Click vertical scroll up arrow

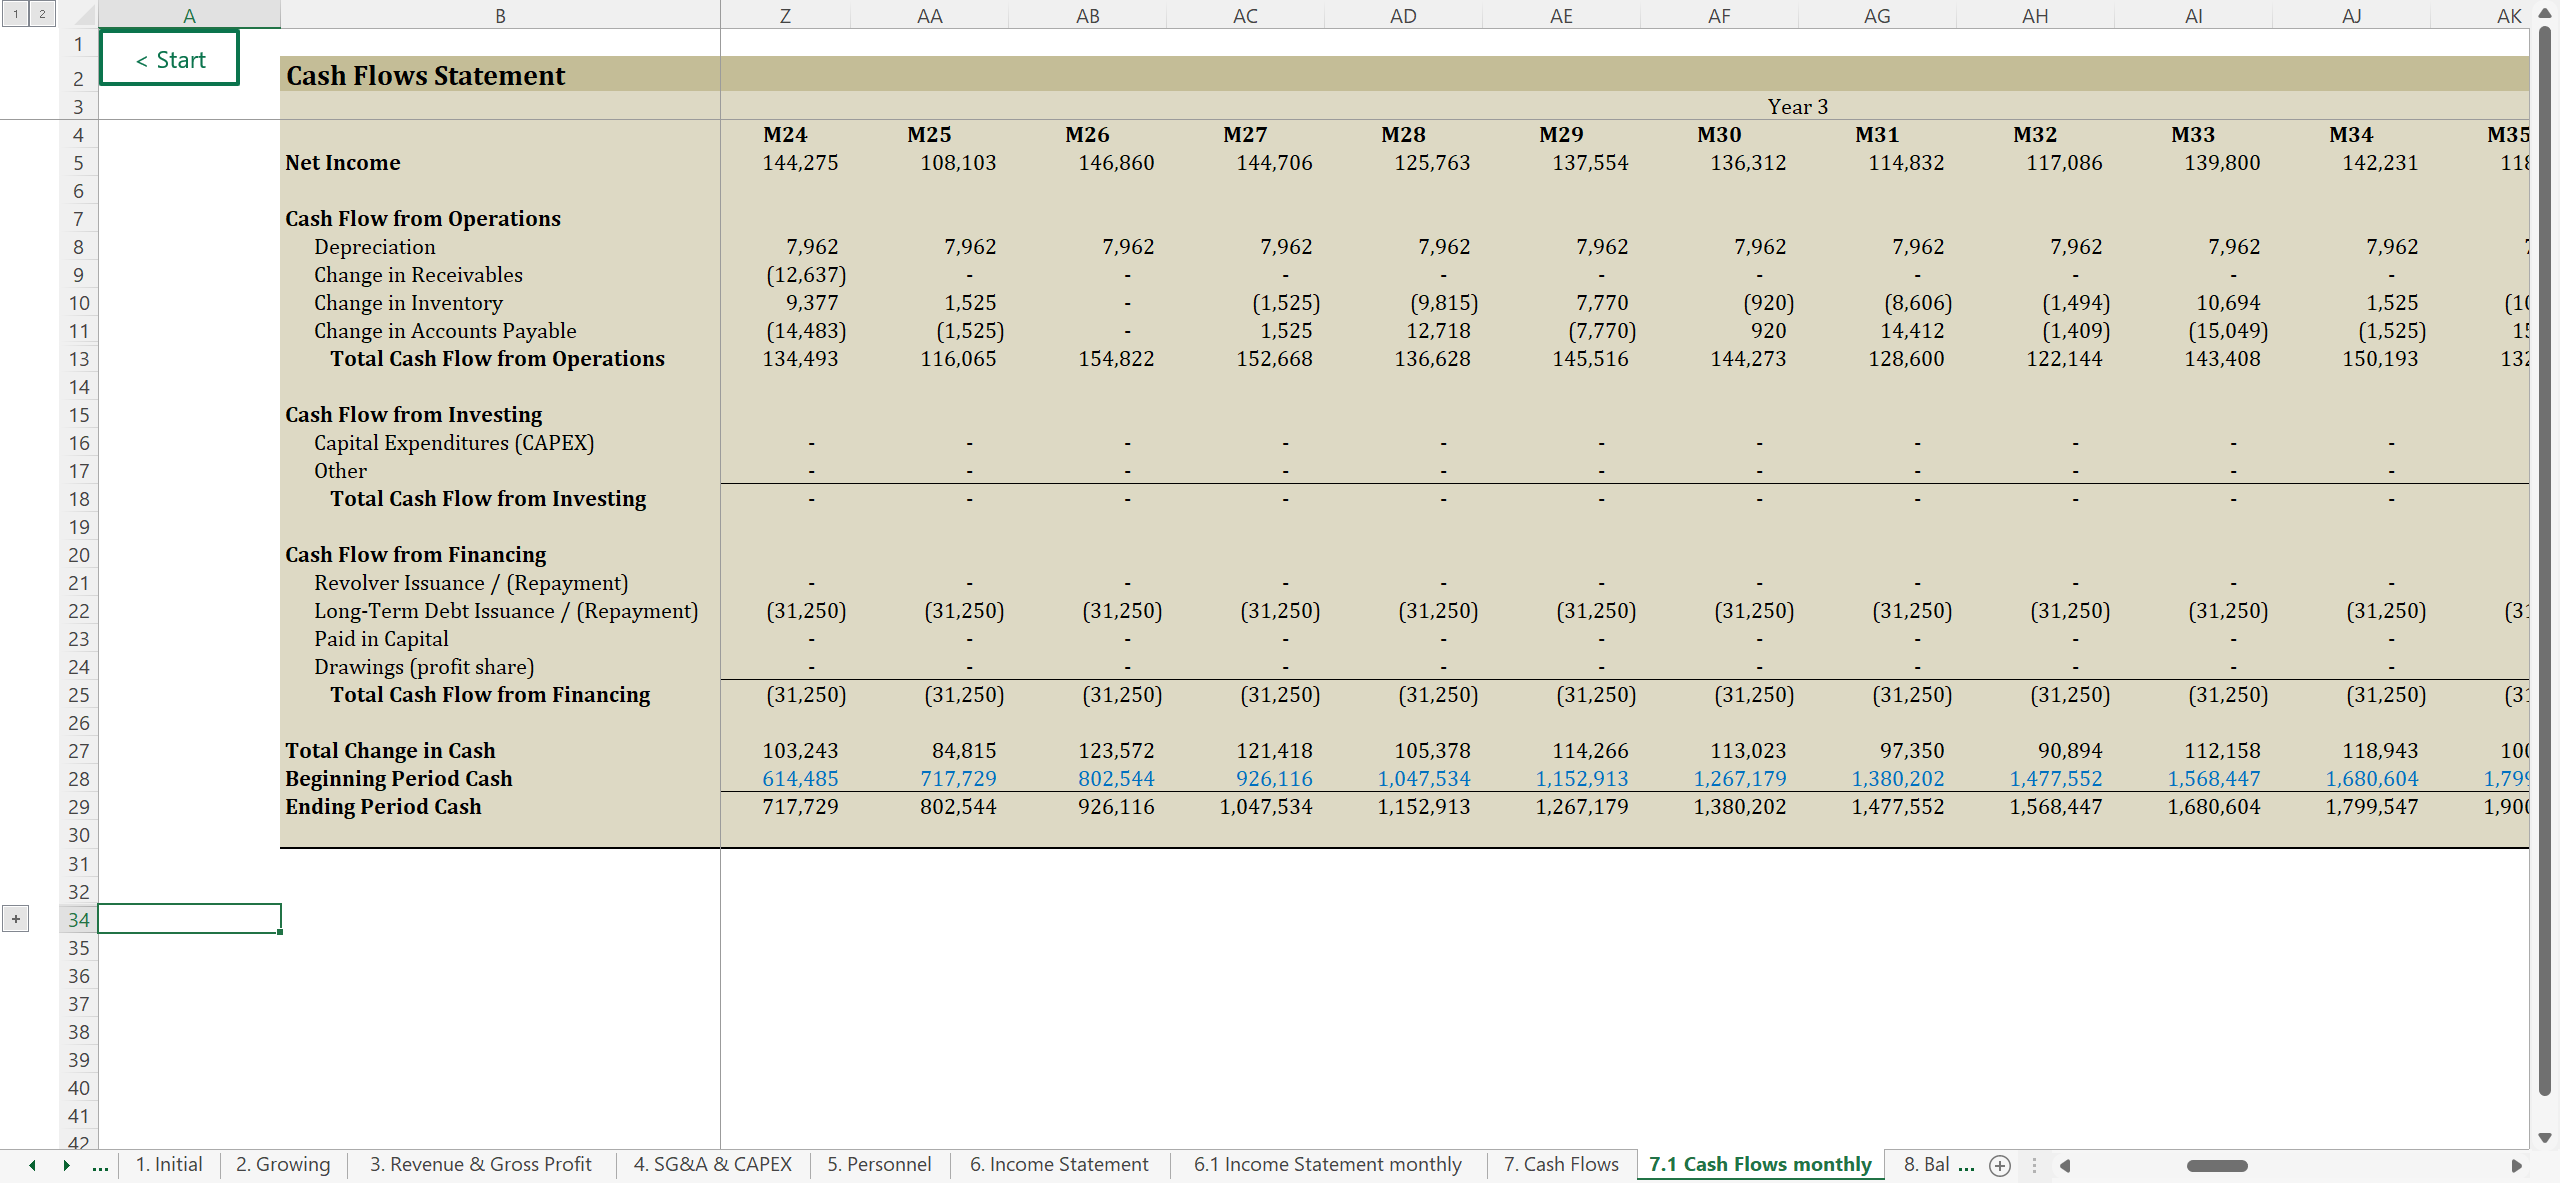pos(2545,14)
